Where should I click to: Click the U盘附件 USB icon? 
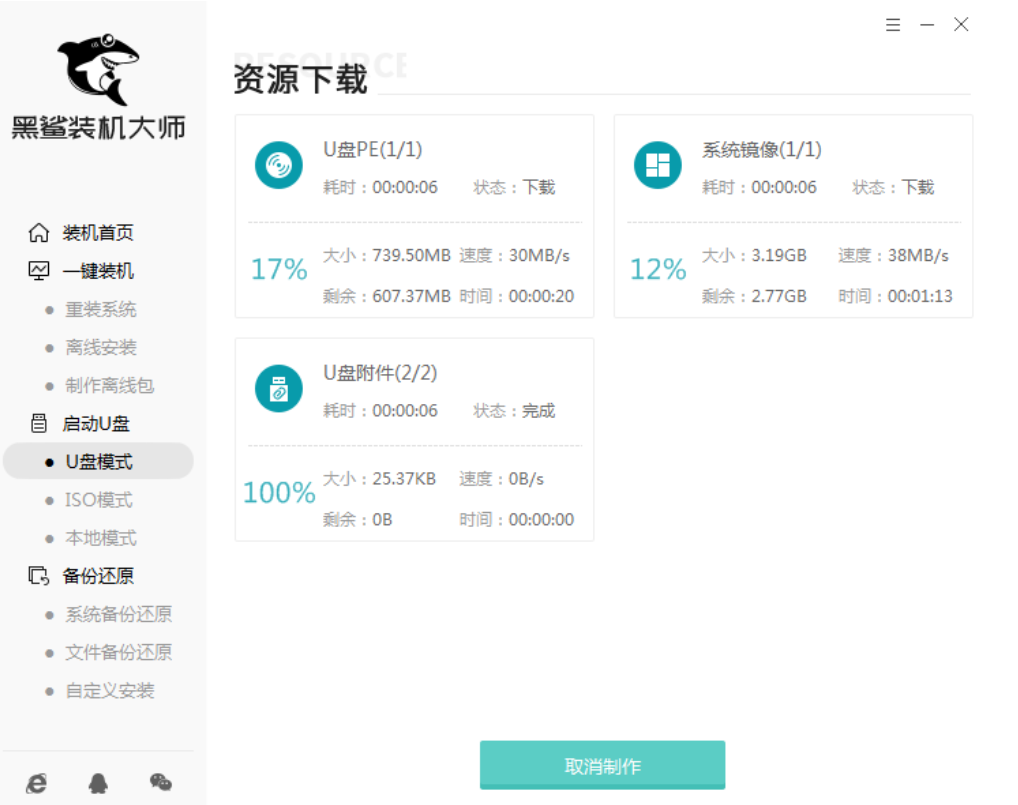click(x=279, y=389)
